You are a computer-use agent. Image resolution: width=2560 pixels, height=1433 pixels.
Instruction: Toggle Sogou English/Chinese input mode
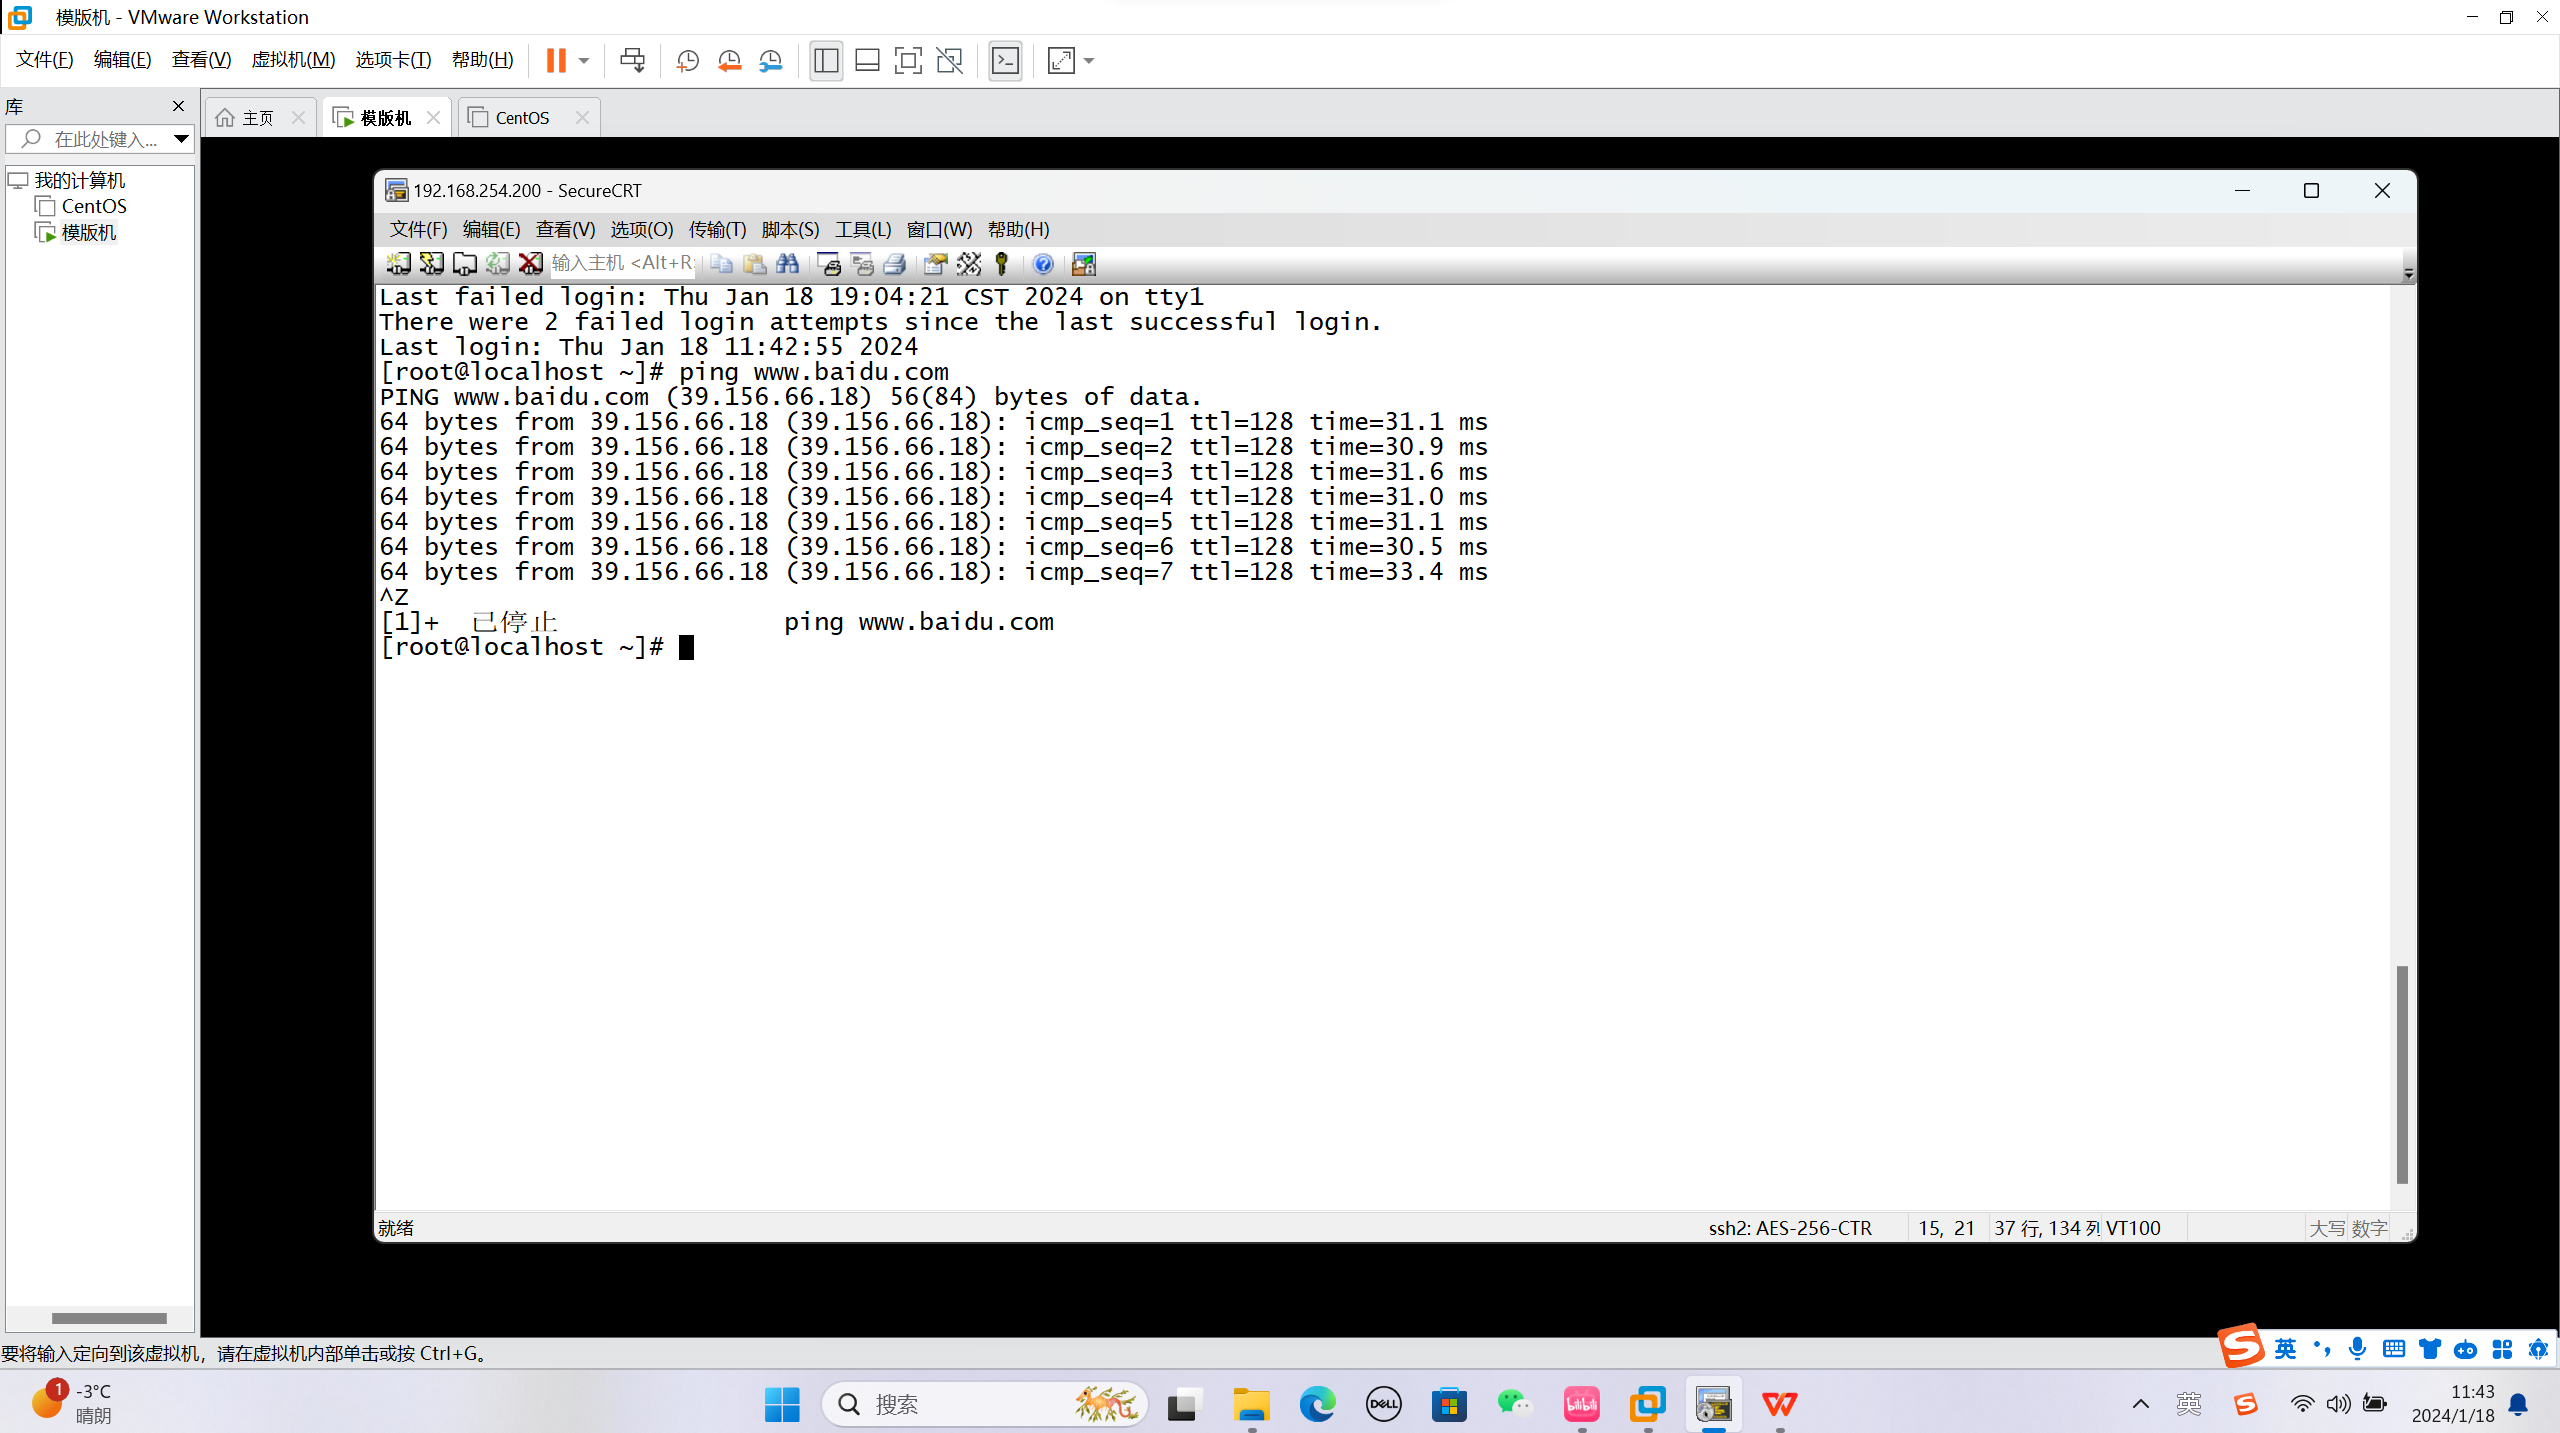tap(2285, 1349)
